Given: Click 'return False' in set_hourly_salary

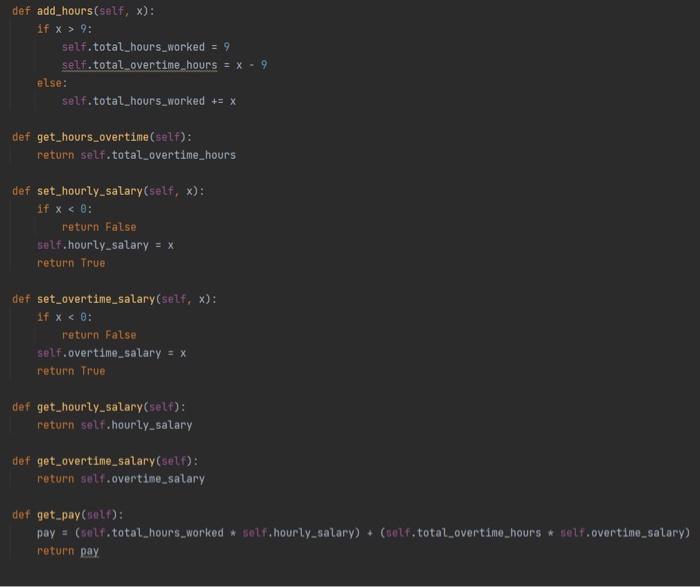Looking at the screenshot, I should [x=99, y=227].
